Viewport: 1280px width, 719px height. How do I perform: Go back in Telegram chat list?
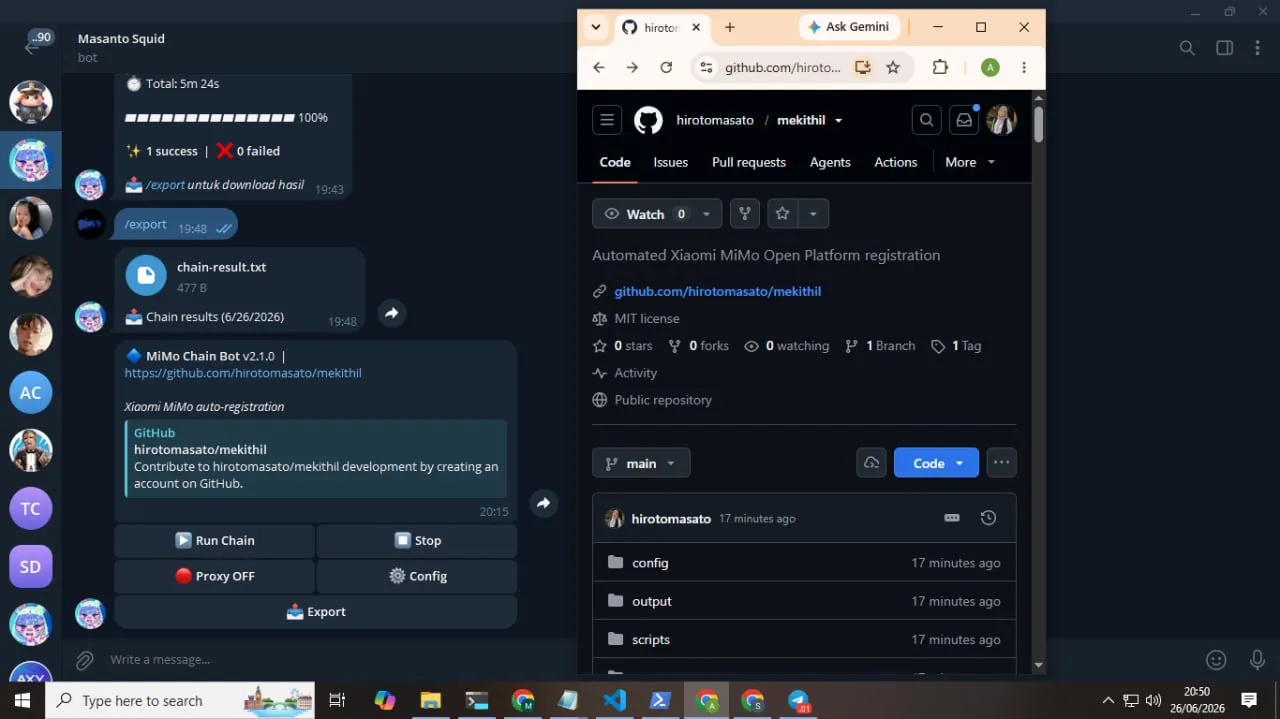[32, 46]
